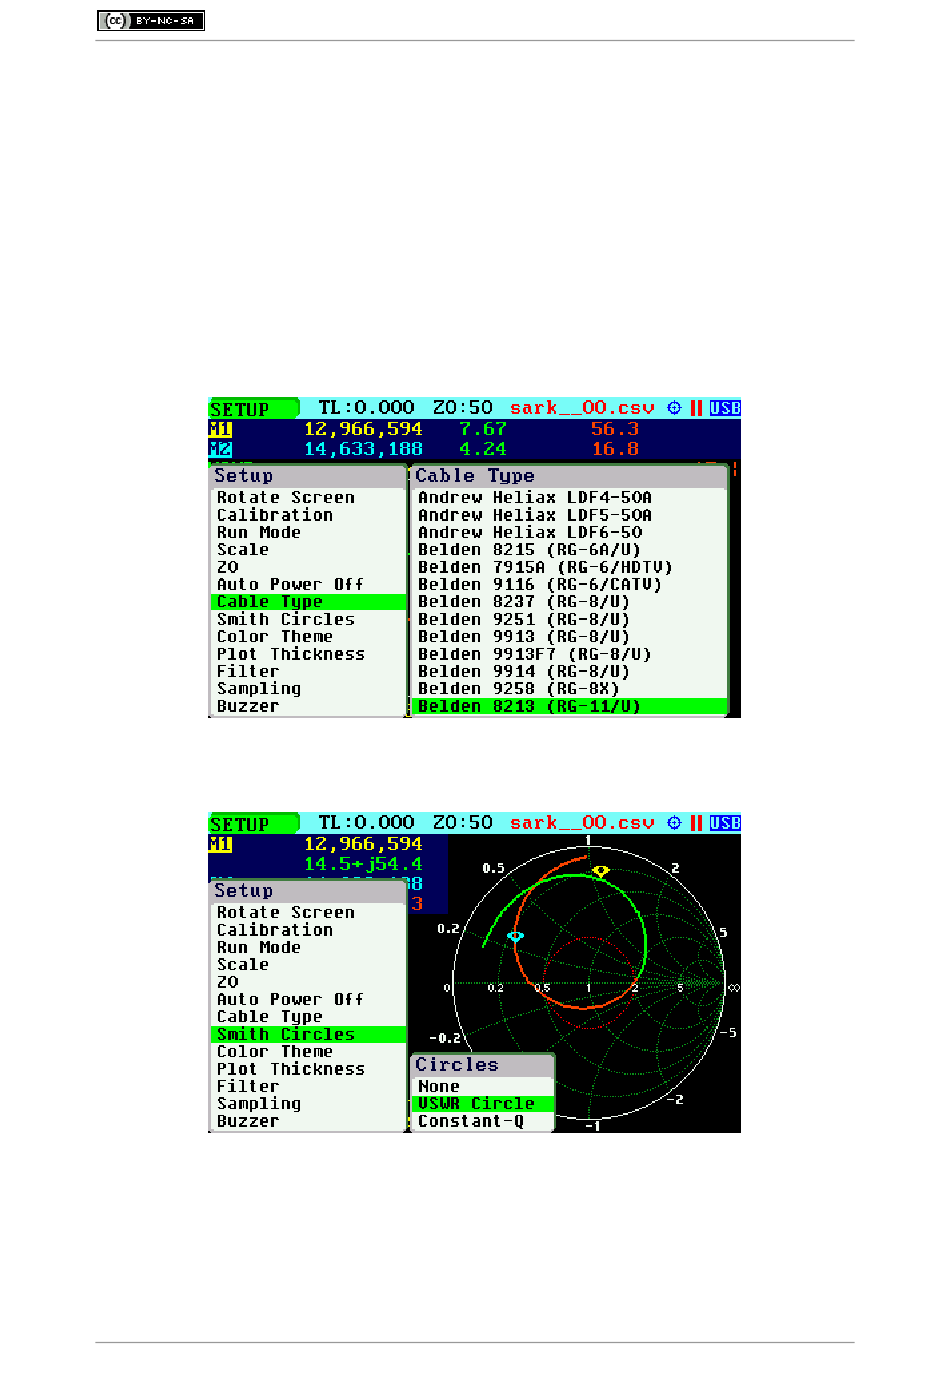Click the Creative Commons BY-NC-SA license badge
The image size is (950, 1387).
[x=151, y=20]
